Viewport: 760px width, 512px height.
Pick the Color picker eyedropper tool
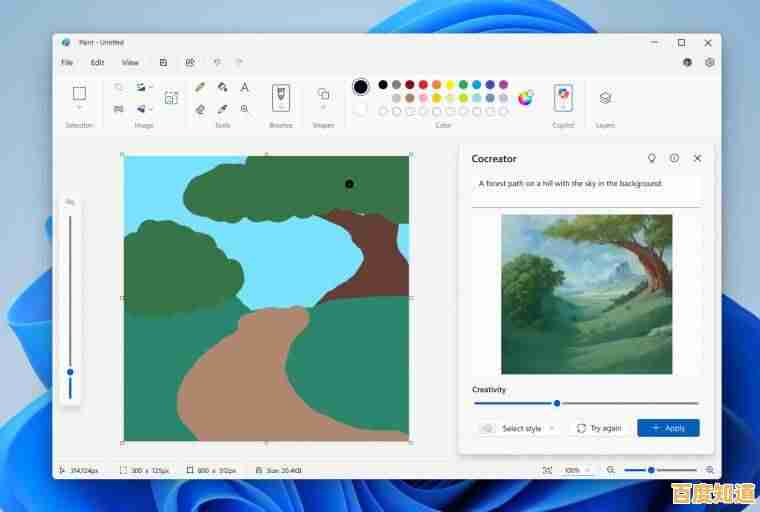point(222,109)
